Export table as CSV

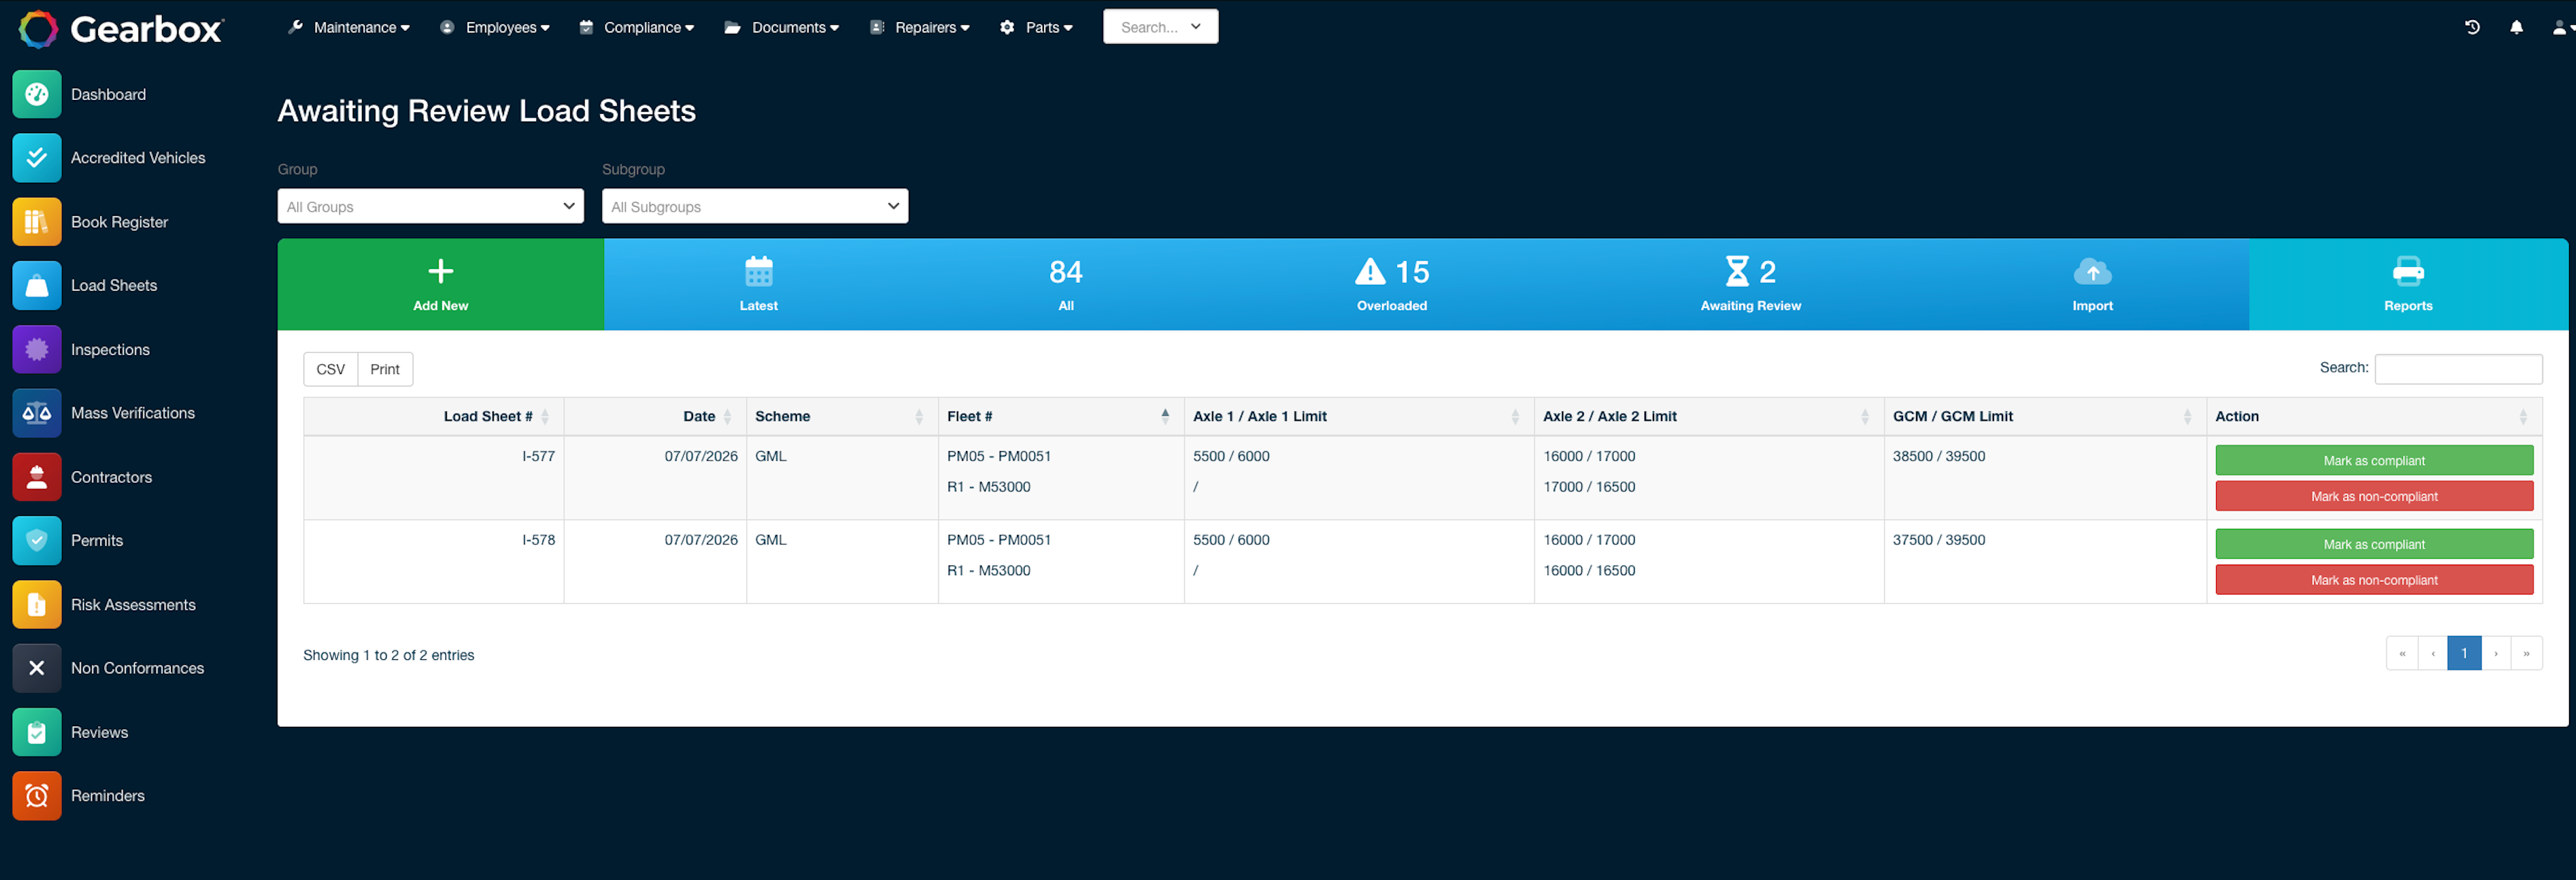click(331, 369)
